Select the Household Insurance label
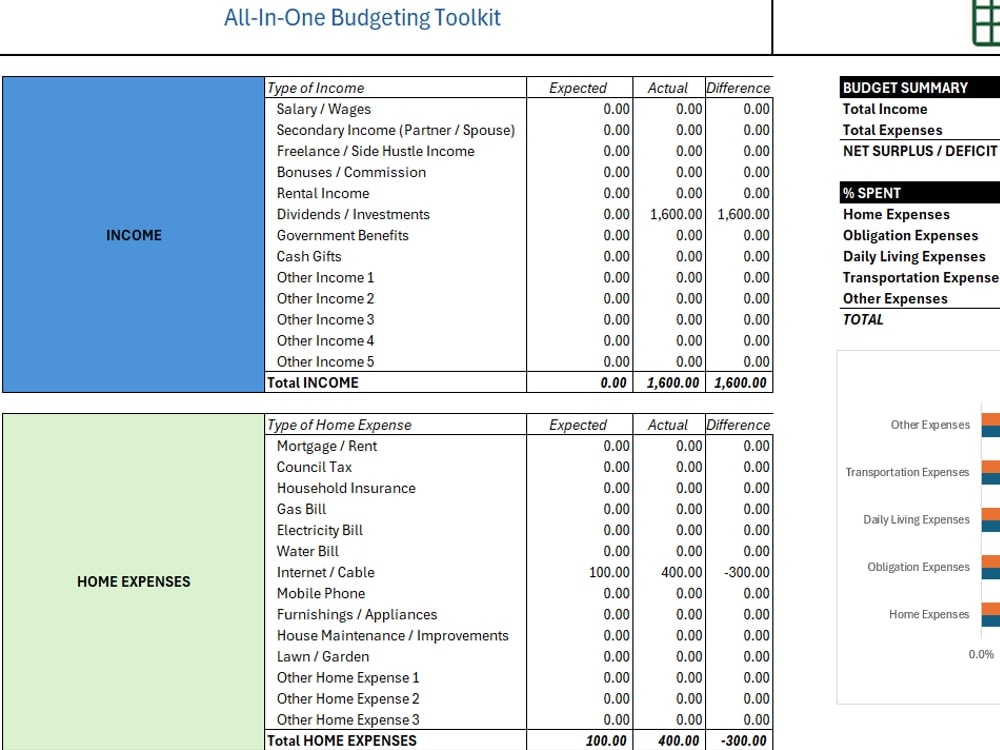The height and width of the screenshot is (750, 1000). 346,488
